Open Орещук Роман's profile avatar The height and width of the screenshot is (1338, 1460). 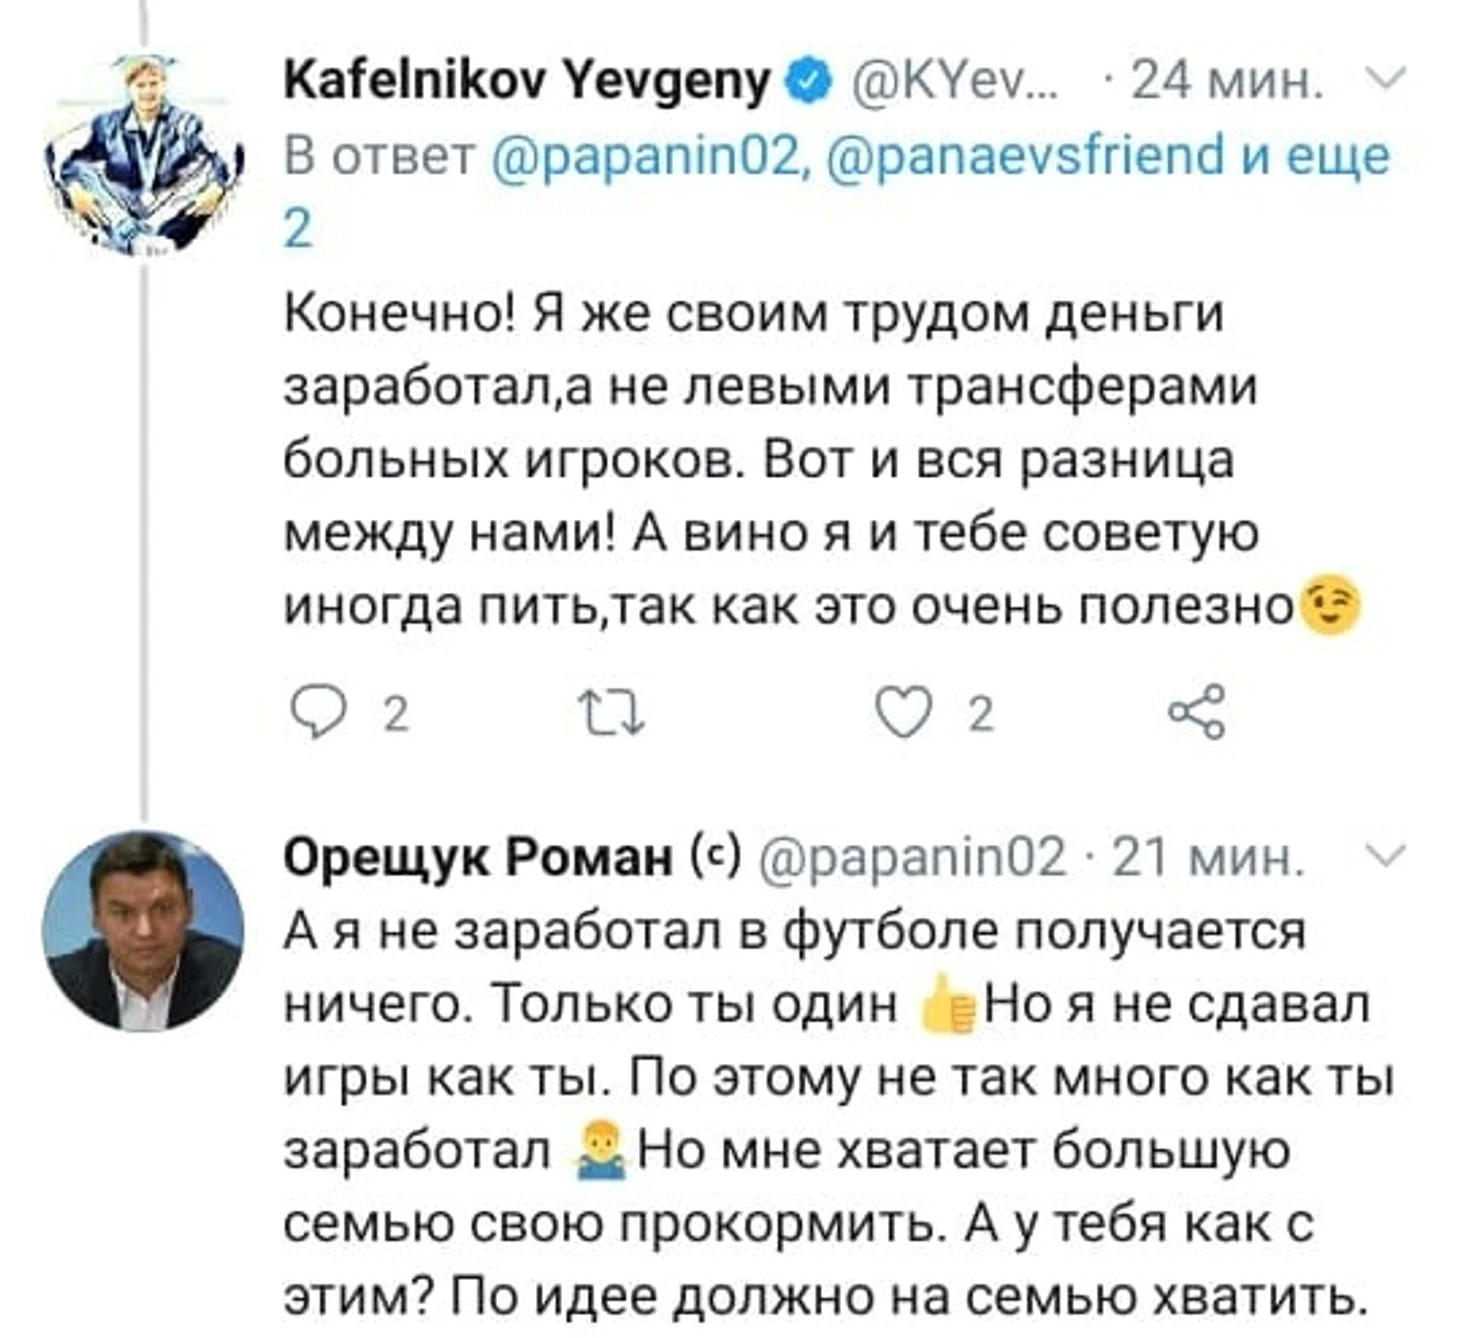click(x=144, y=931)
